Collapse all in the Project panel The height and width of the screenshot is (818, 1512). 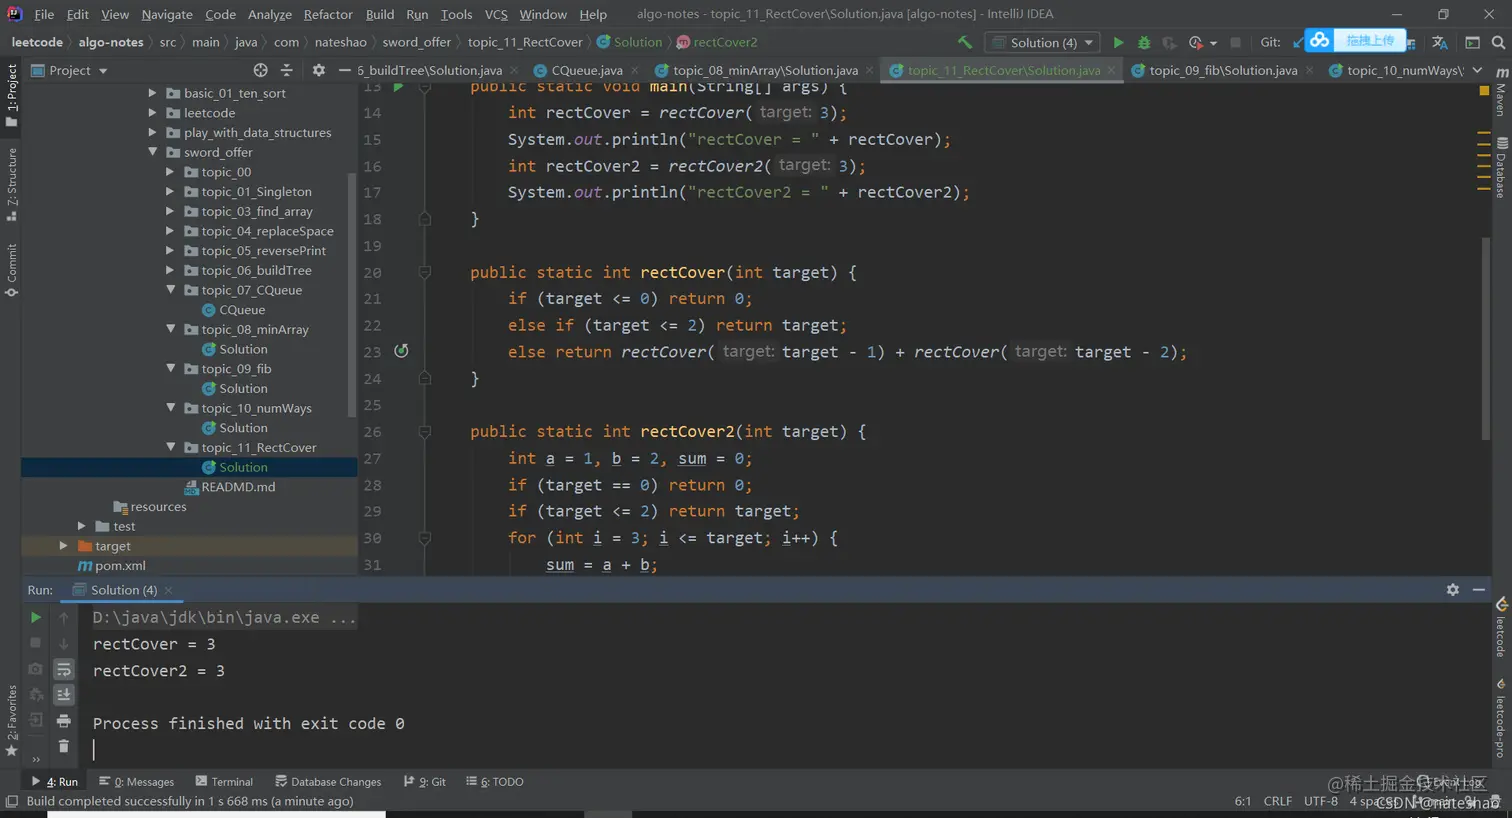[x=287, y=70]
